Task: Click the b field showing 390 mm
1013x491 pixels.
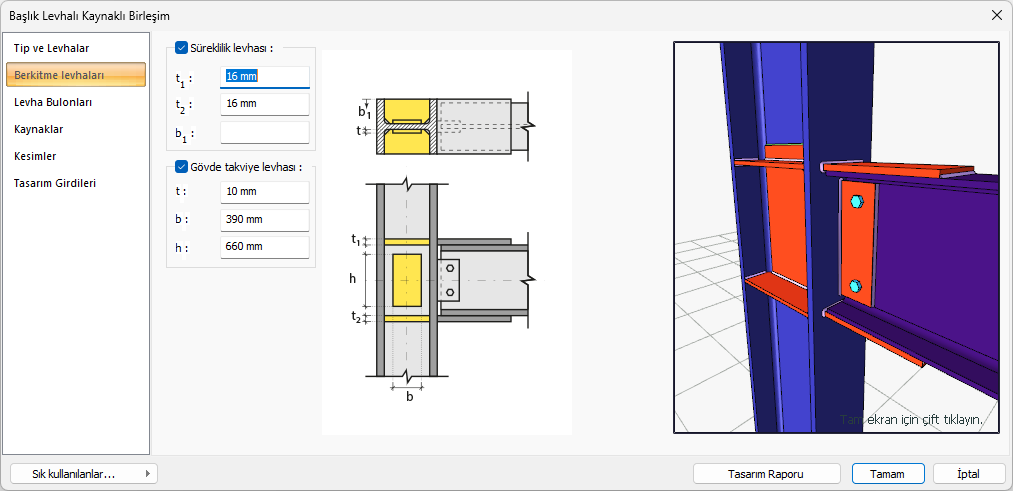Action: coord(264,219)
